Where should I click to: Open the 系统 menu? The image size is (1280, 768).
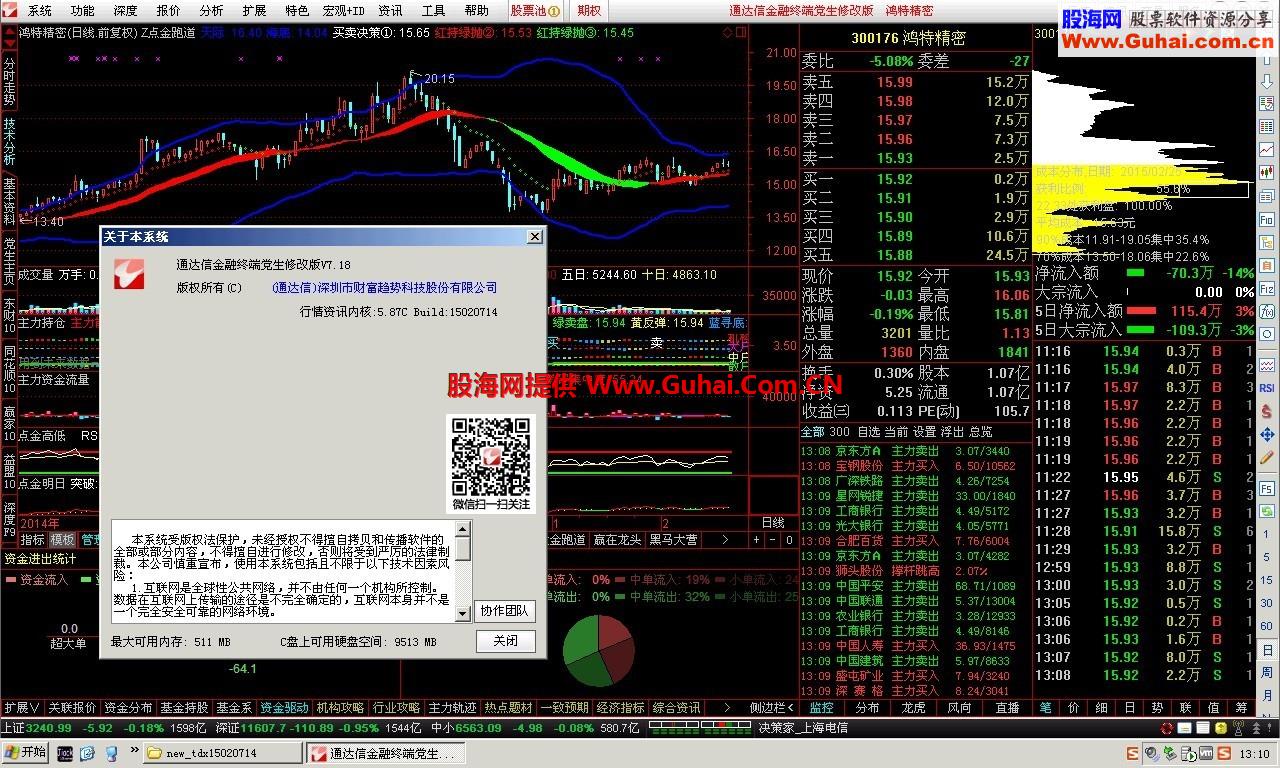point(39,10)
